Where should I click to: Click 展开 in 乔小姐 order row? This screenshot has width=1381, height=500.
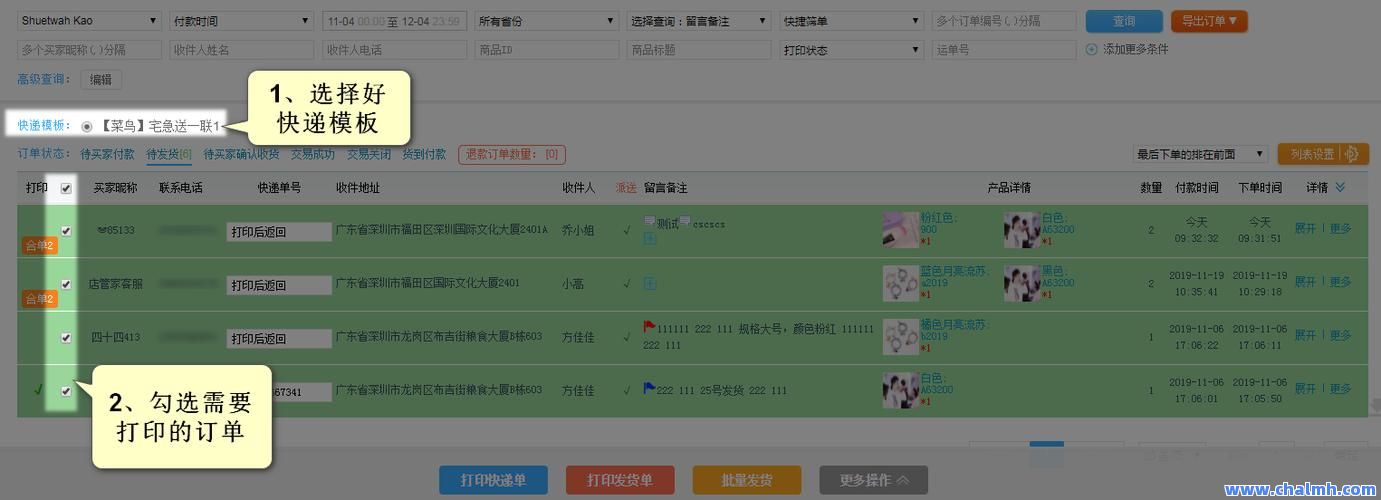(1305, 229)
